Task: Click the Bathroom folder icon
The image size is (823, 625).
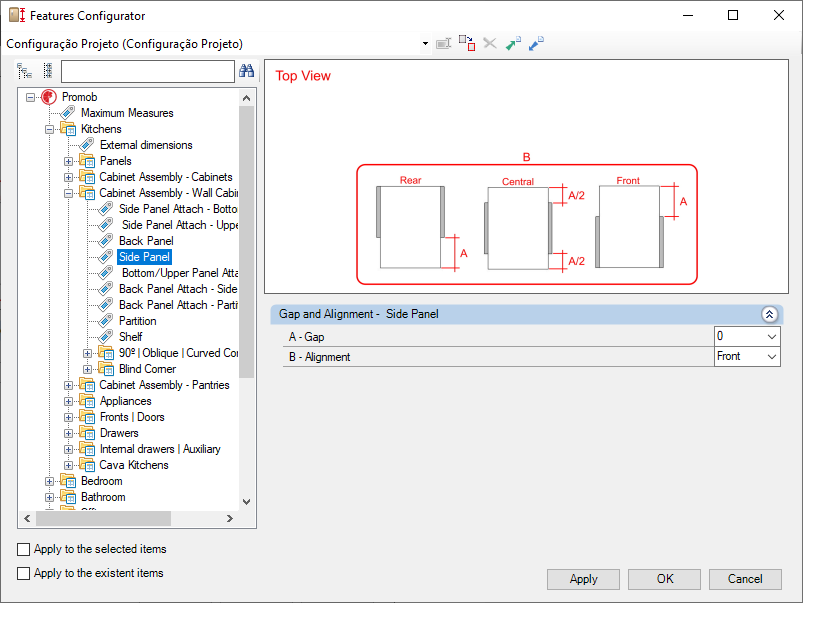Action: [x=68, y=497]
